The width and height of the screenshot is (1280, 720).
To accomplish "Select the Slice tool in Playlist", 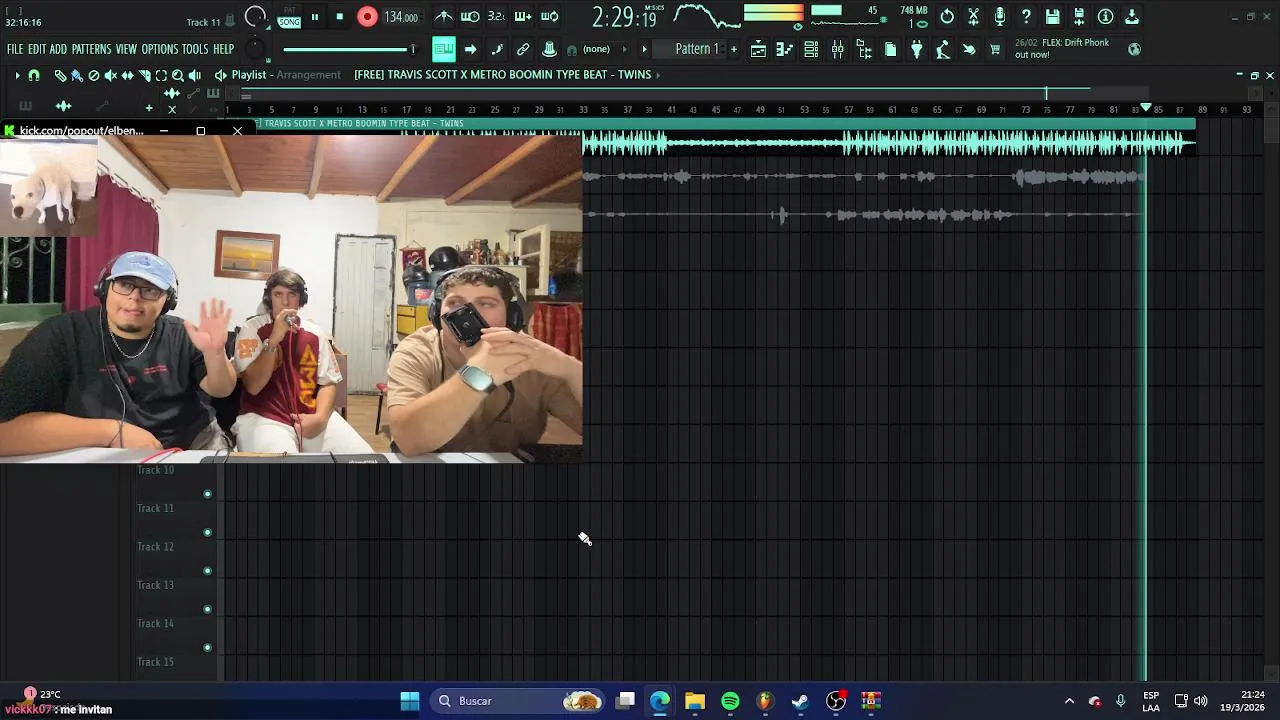I will [x=144, y=75].
